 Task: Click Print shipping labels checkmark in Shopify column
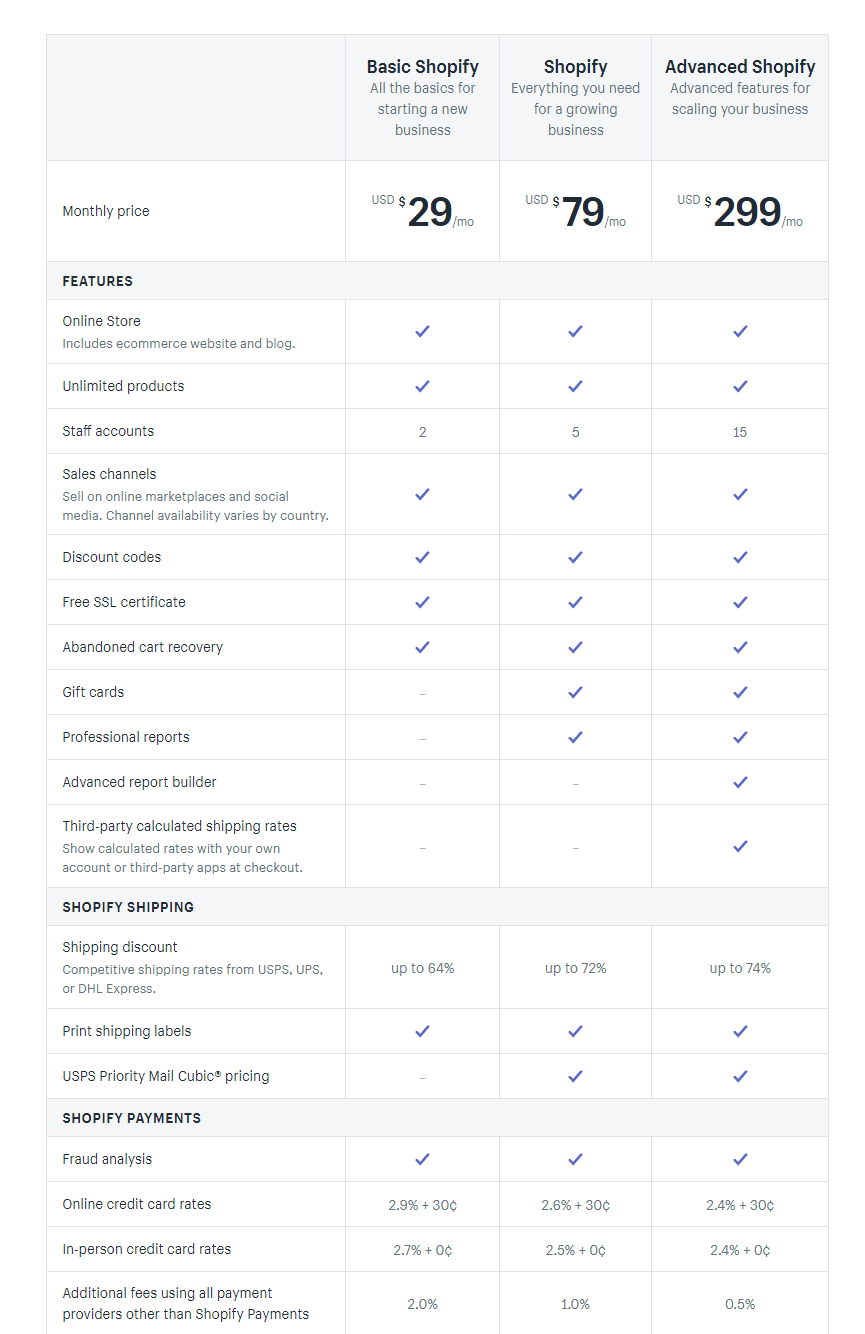pos(575,1031)
